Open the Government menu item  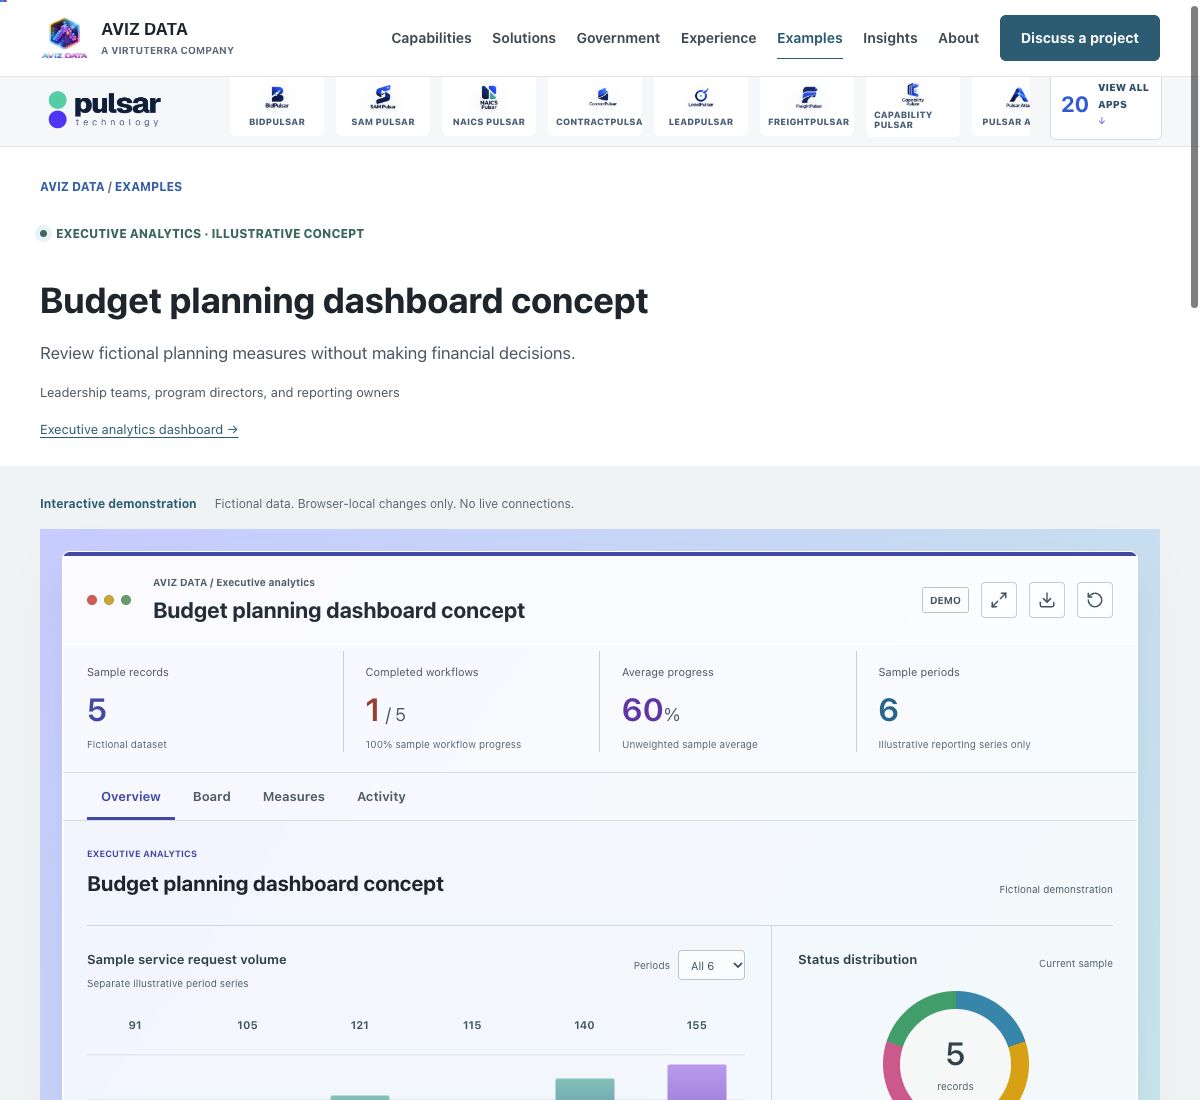pyautogui.click(x=618, y=38)
